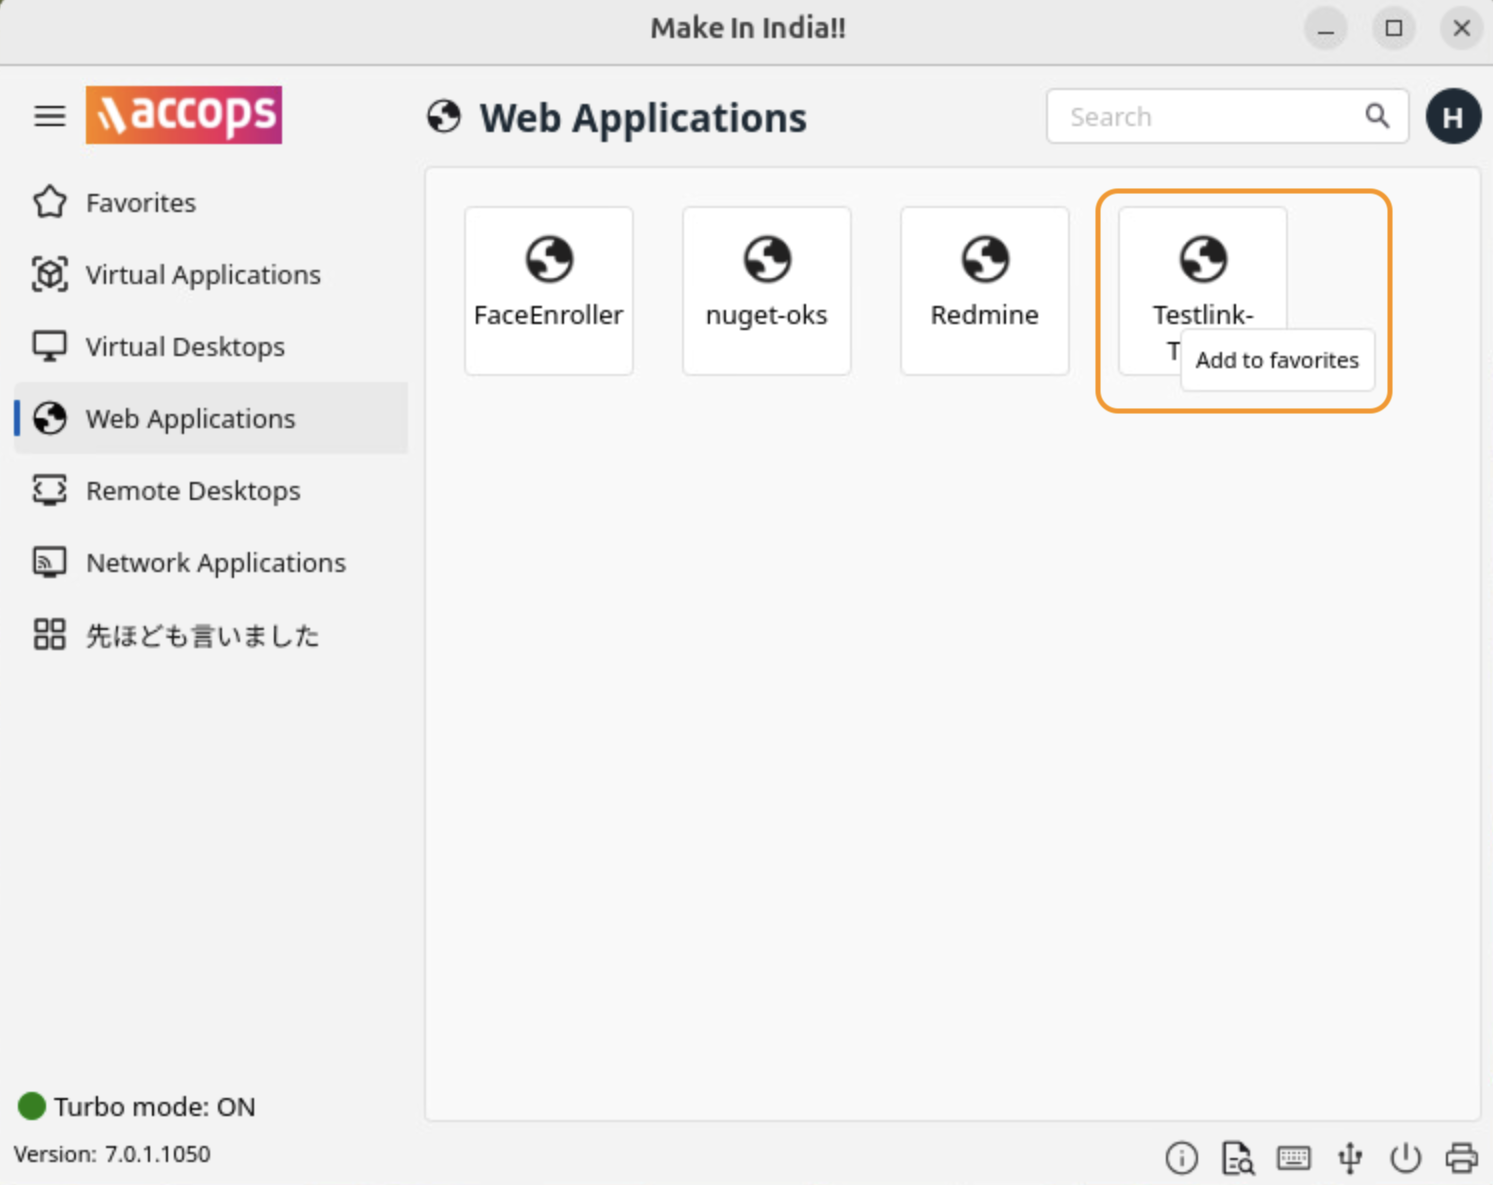Click the info icon in bottom bar
The image size is (1493, 1185).
point(1181,1158)
